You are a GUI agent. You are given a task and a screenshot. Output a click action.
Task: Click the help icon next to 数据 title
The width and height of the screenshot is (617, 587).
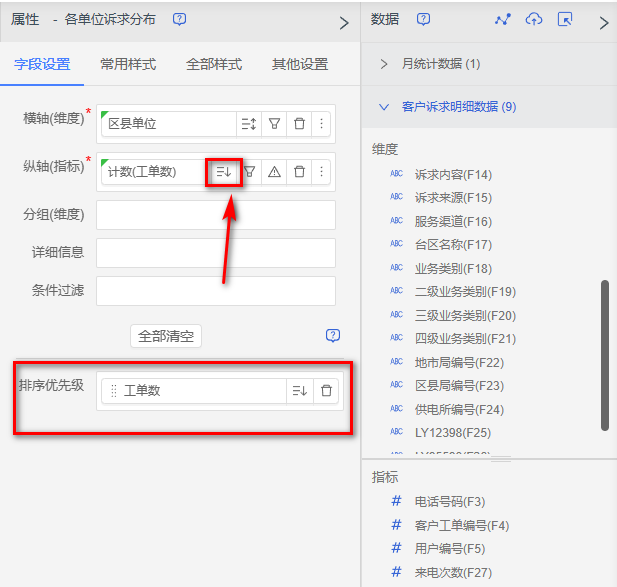coord(423,20)
